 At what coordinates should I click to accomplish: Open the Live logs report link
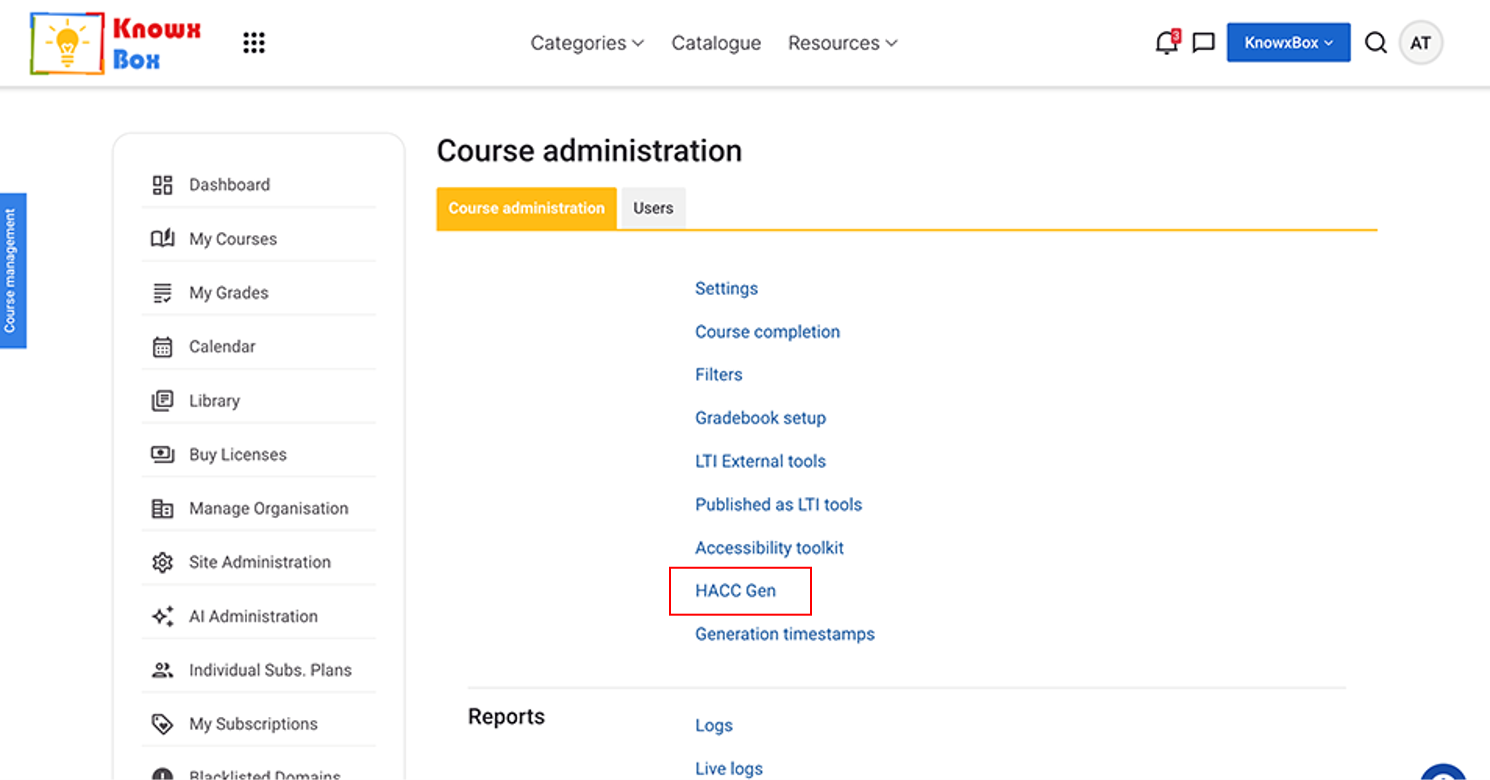coord(729,769)
